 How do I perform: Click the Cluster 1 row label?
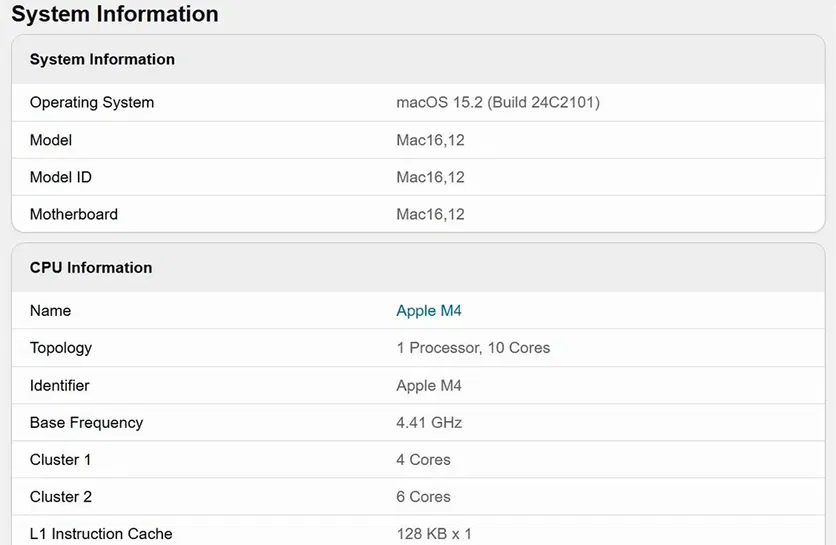coord(61,460)
